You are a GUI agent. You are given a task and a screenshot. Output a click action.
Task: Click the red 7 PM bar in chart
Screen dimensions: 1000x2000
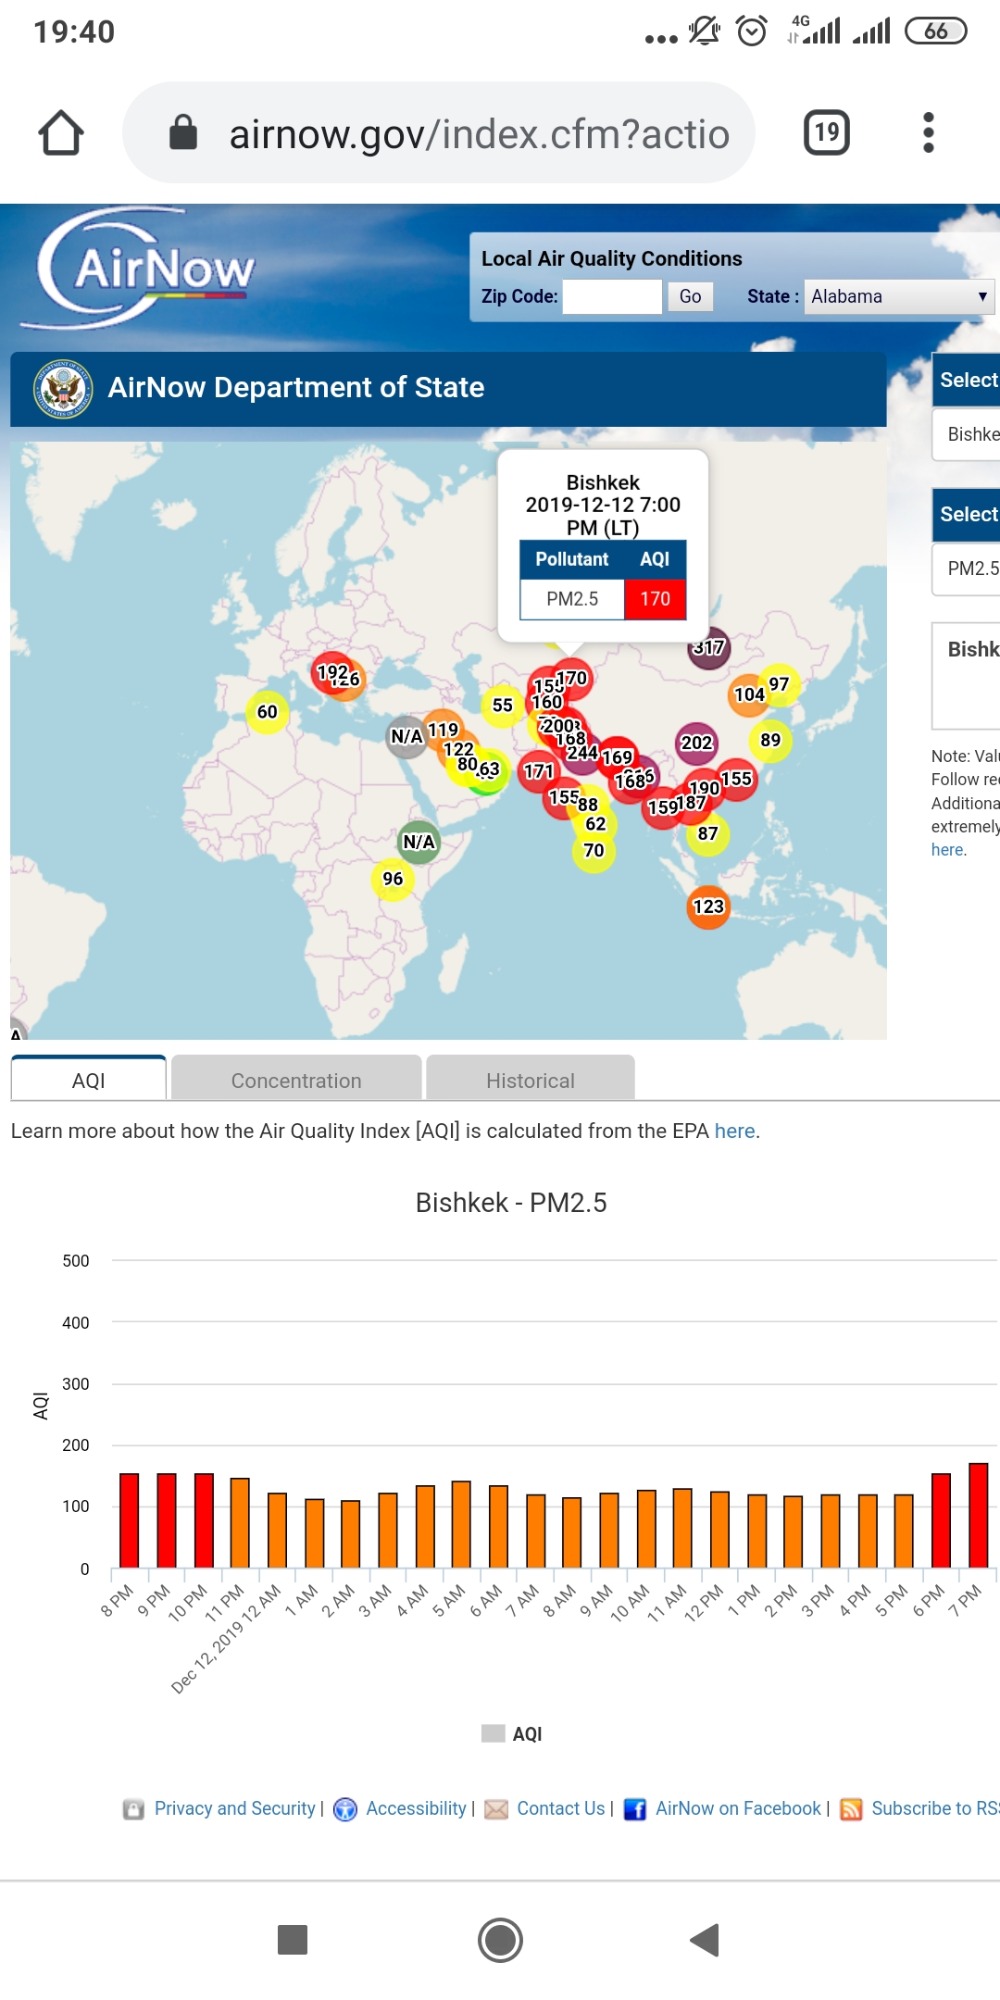point(978,1515)
